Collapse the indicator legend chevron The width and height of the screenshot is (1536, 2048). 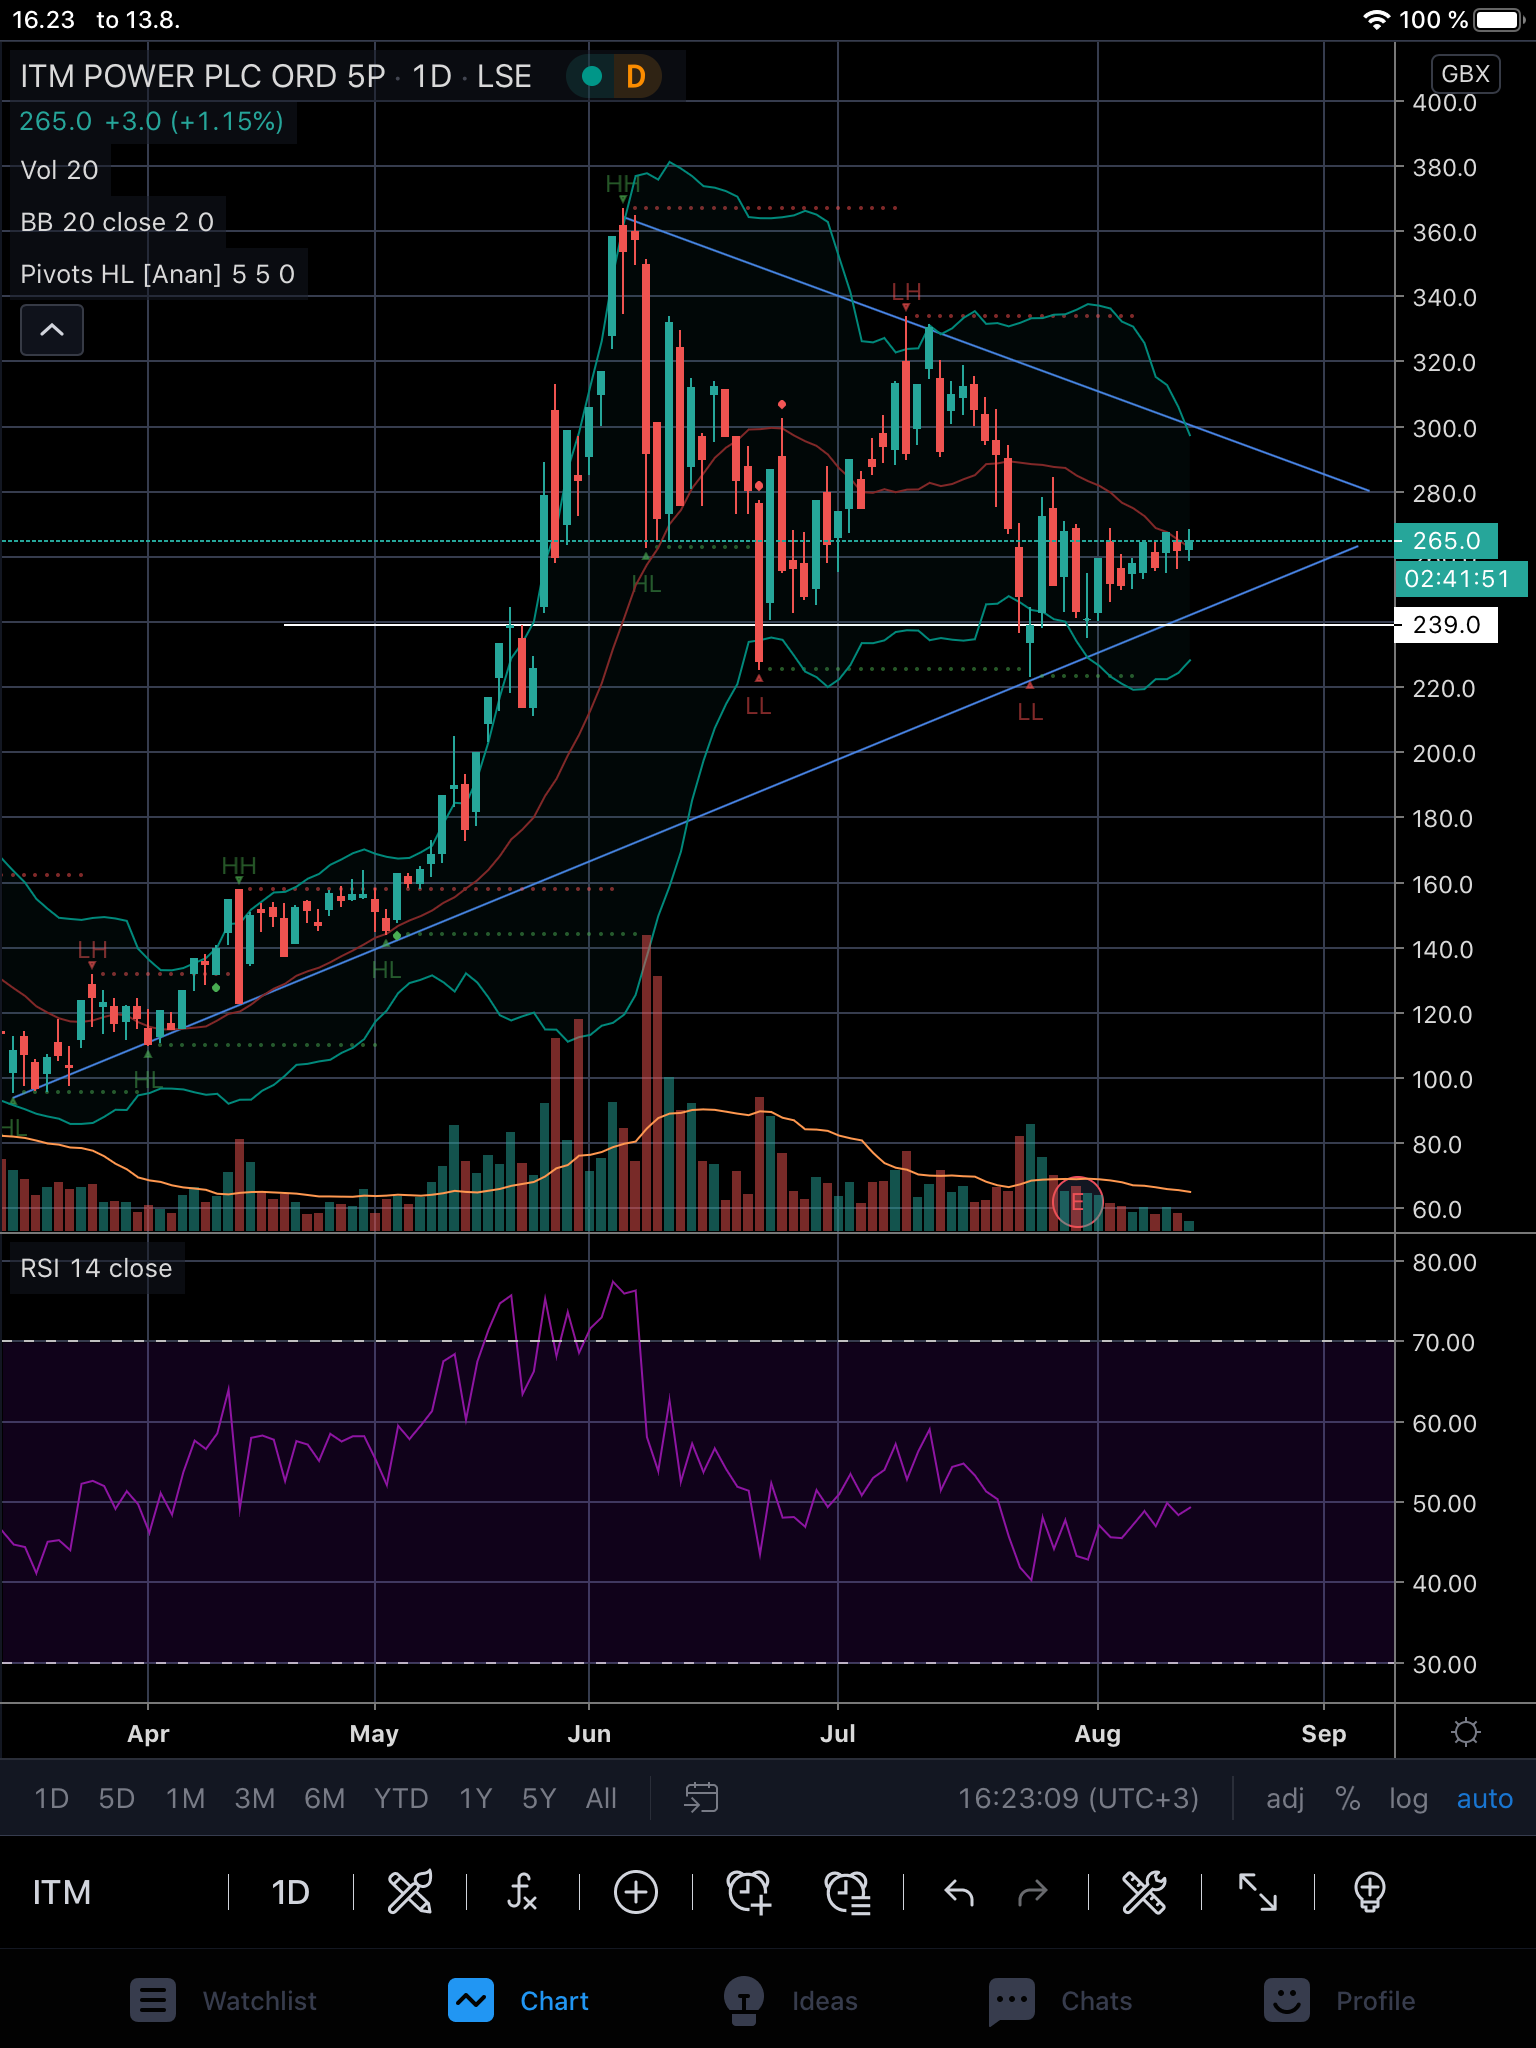pyautogui.click(x=52, y=330)
